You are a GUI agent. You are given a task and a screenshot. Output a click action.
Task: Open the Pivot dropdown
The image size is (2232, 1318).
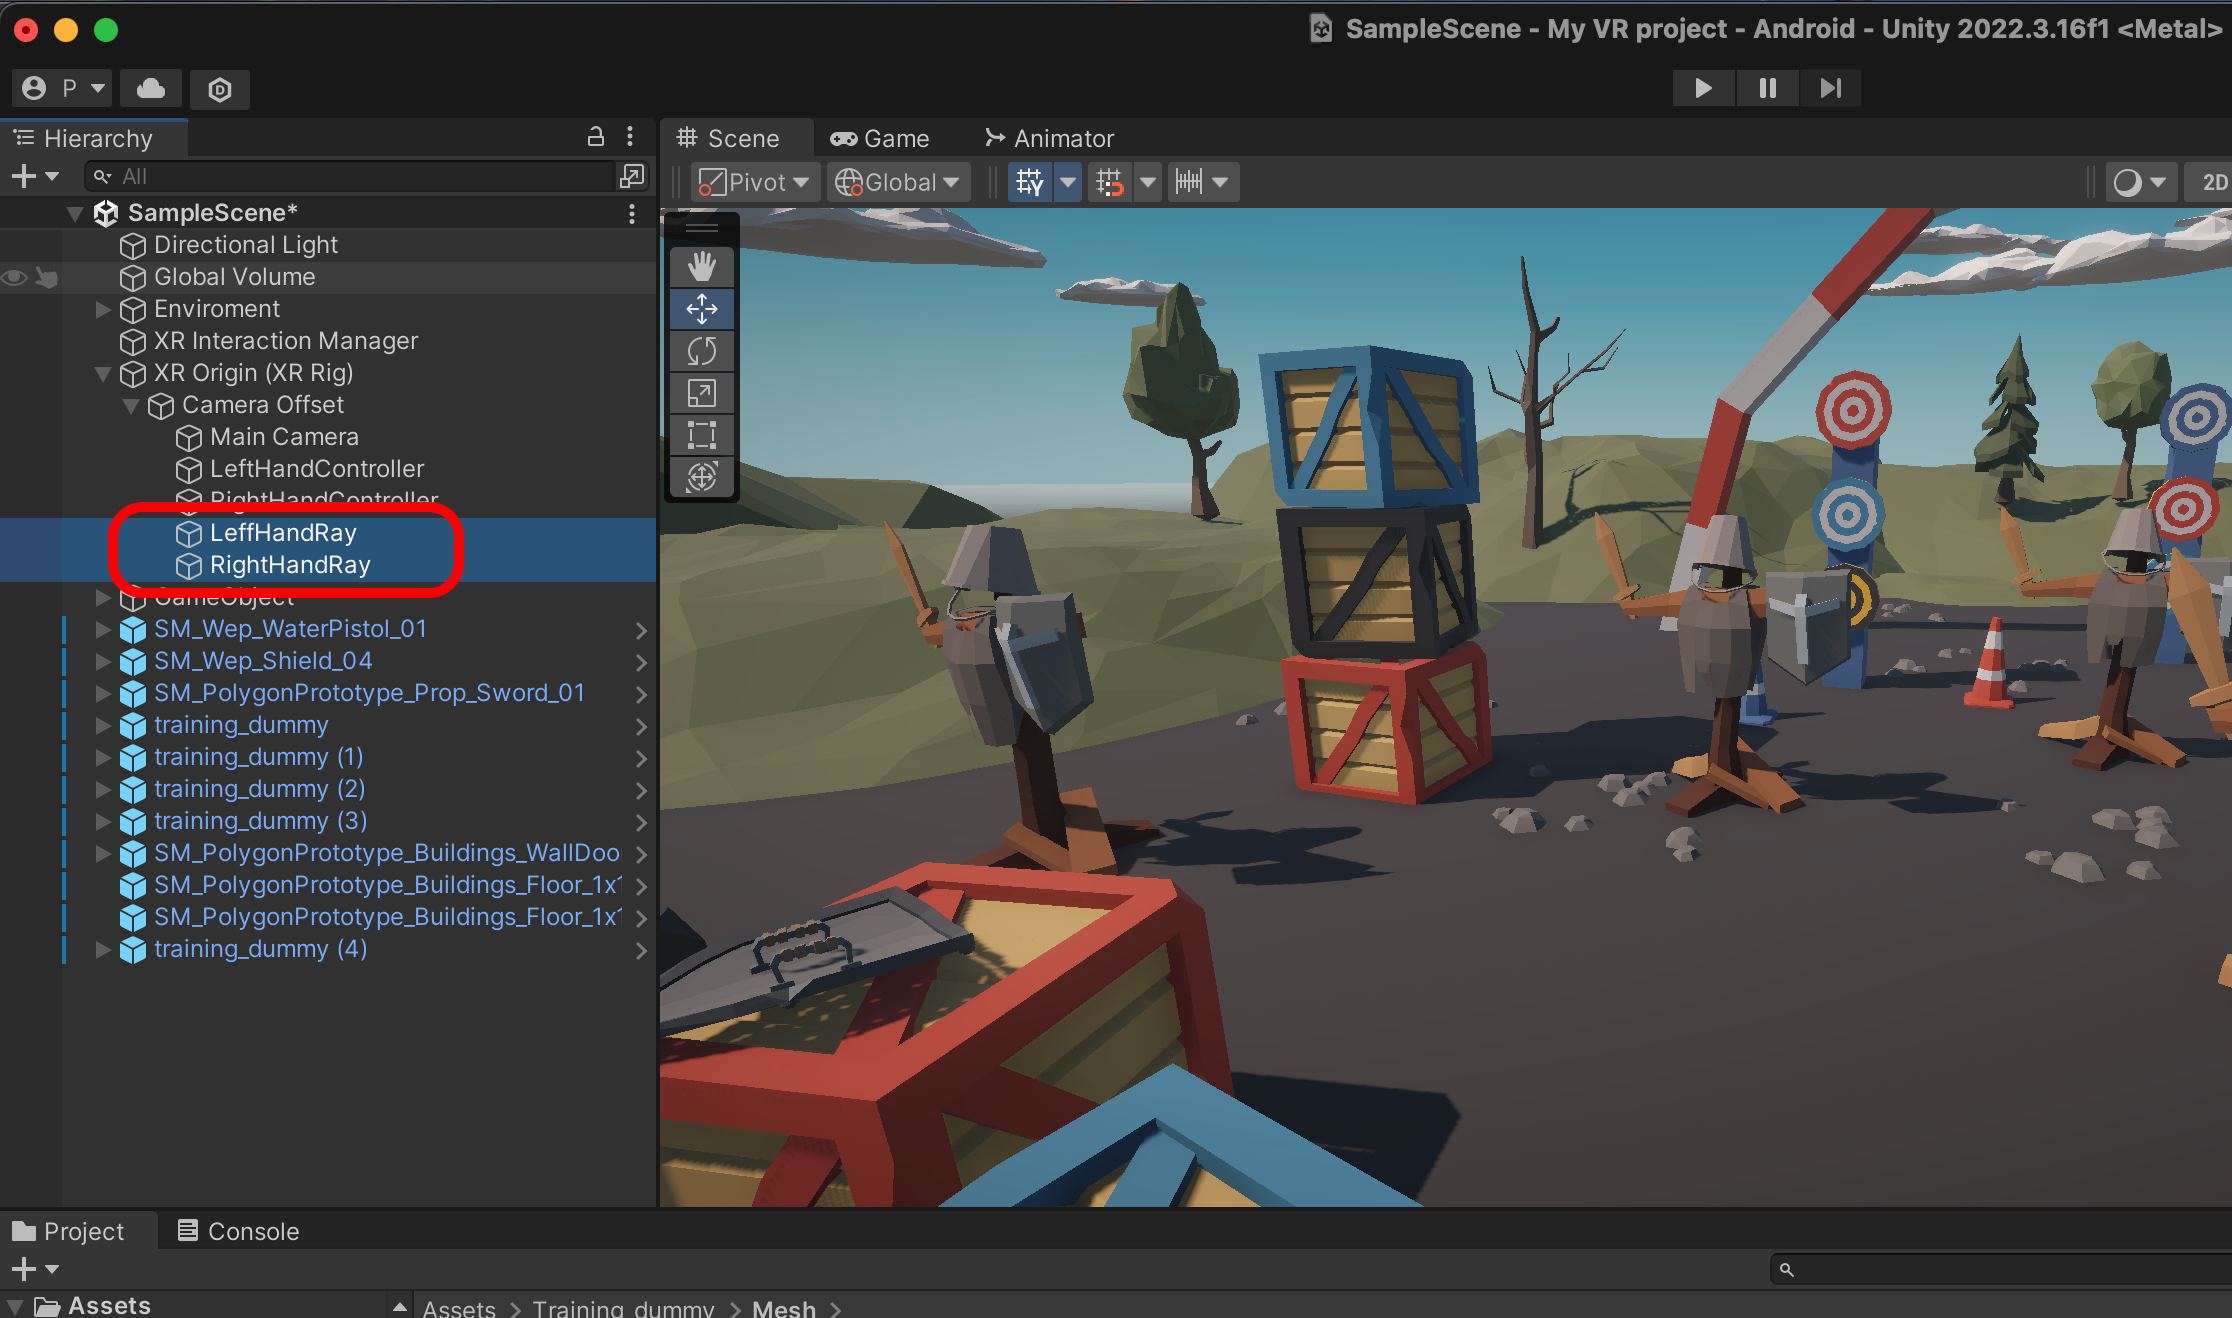pos(754,182)
